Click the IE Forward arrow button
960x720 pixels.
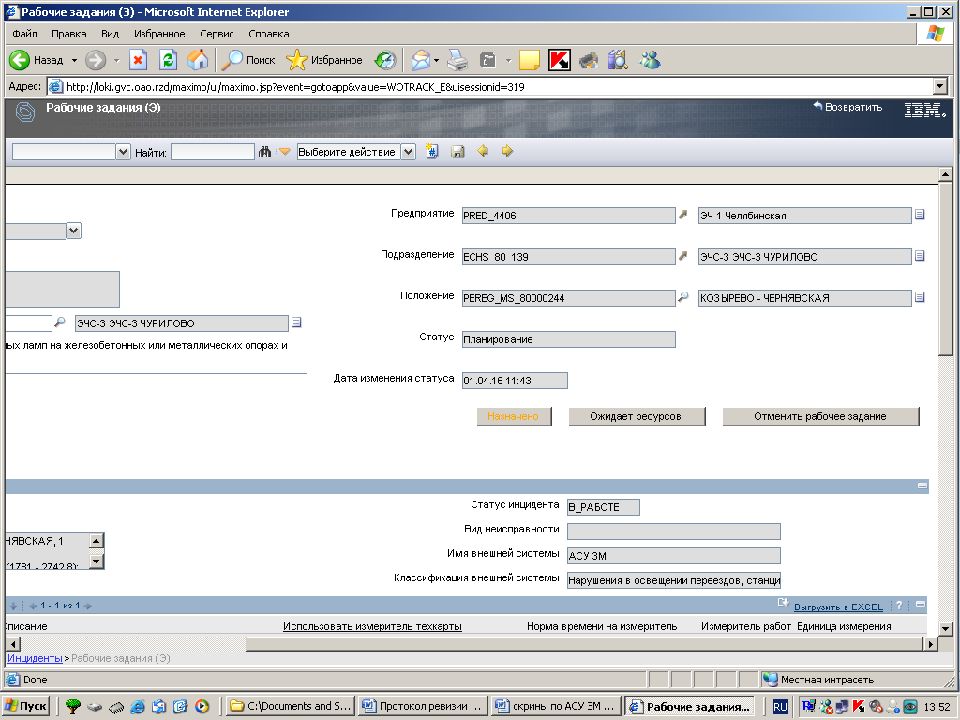point(95,60)
